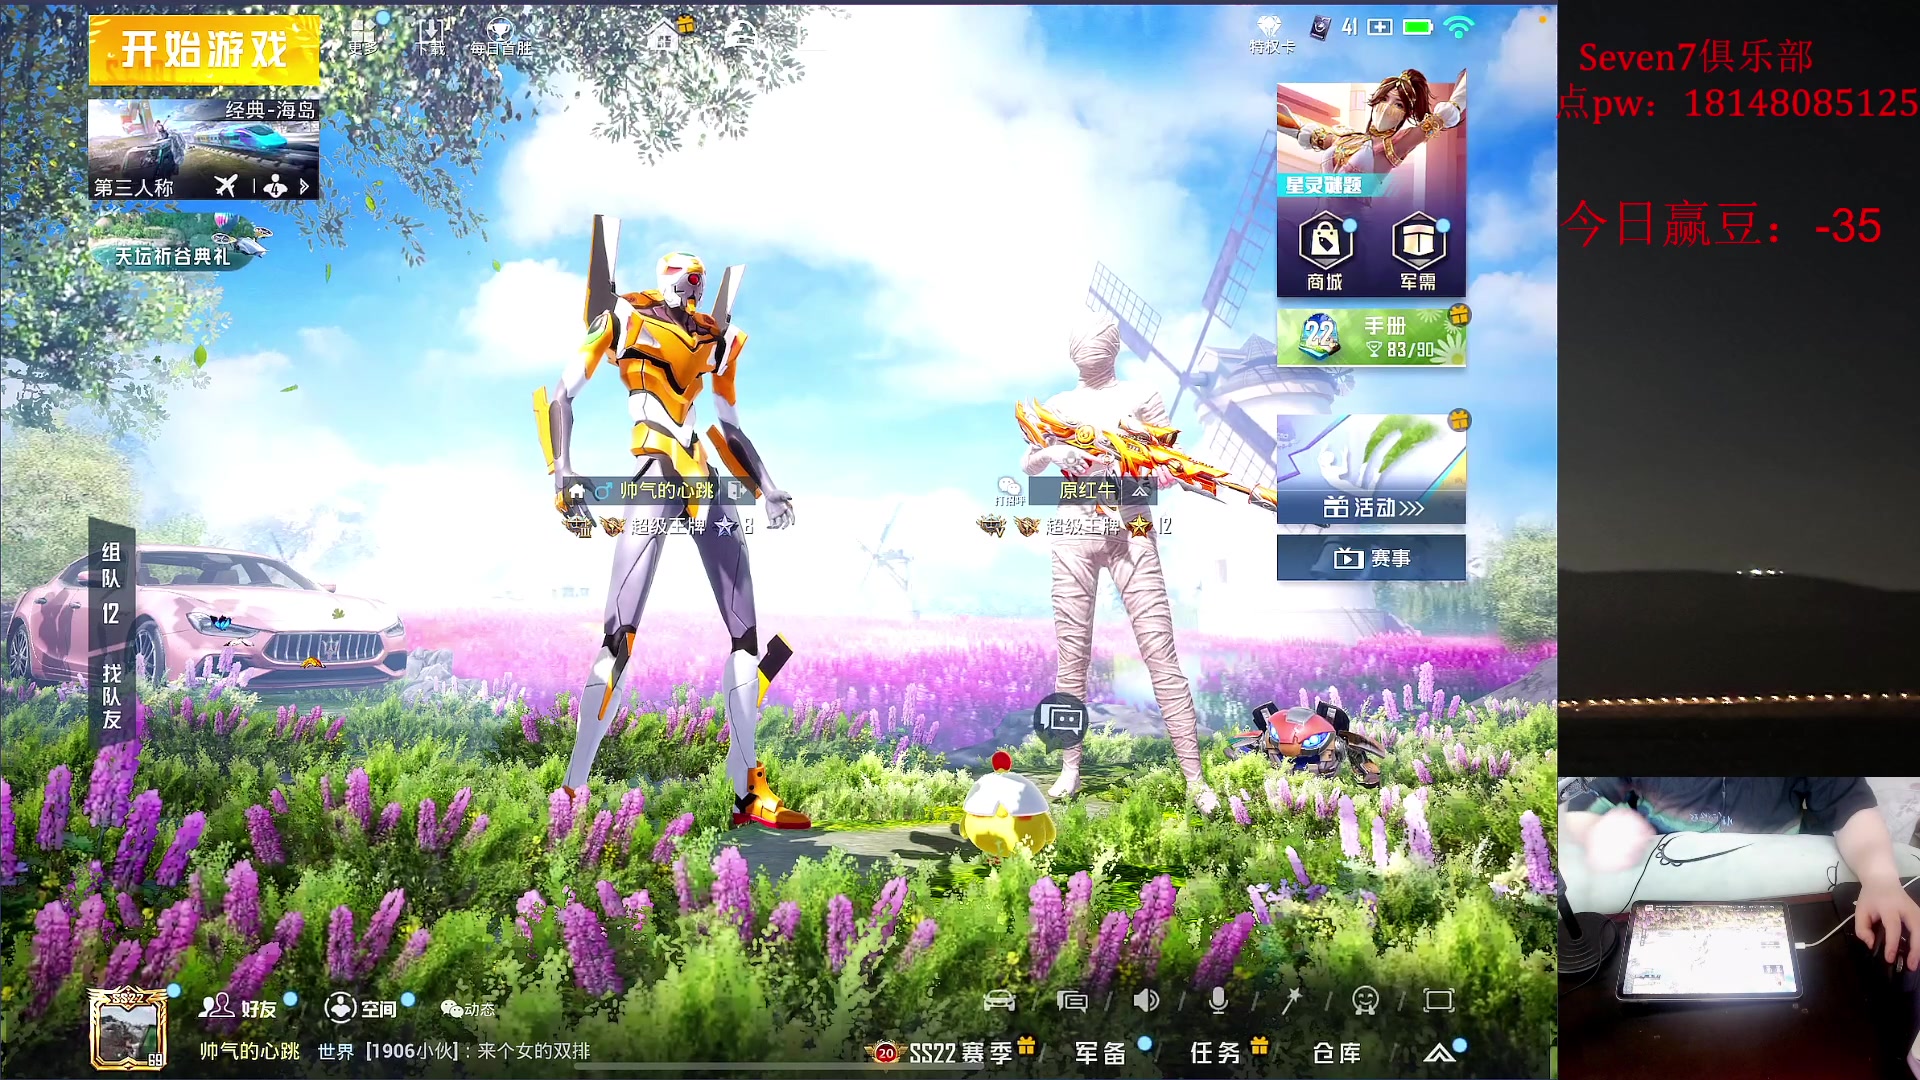Viewport: 1920px width, 1080px height.
Task: Toggle the microphone voice icon
Action: coord(1218,1001)
